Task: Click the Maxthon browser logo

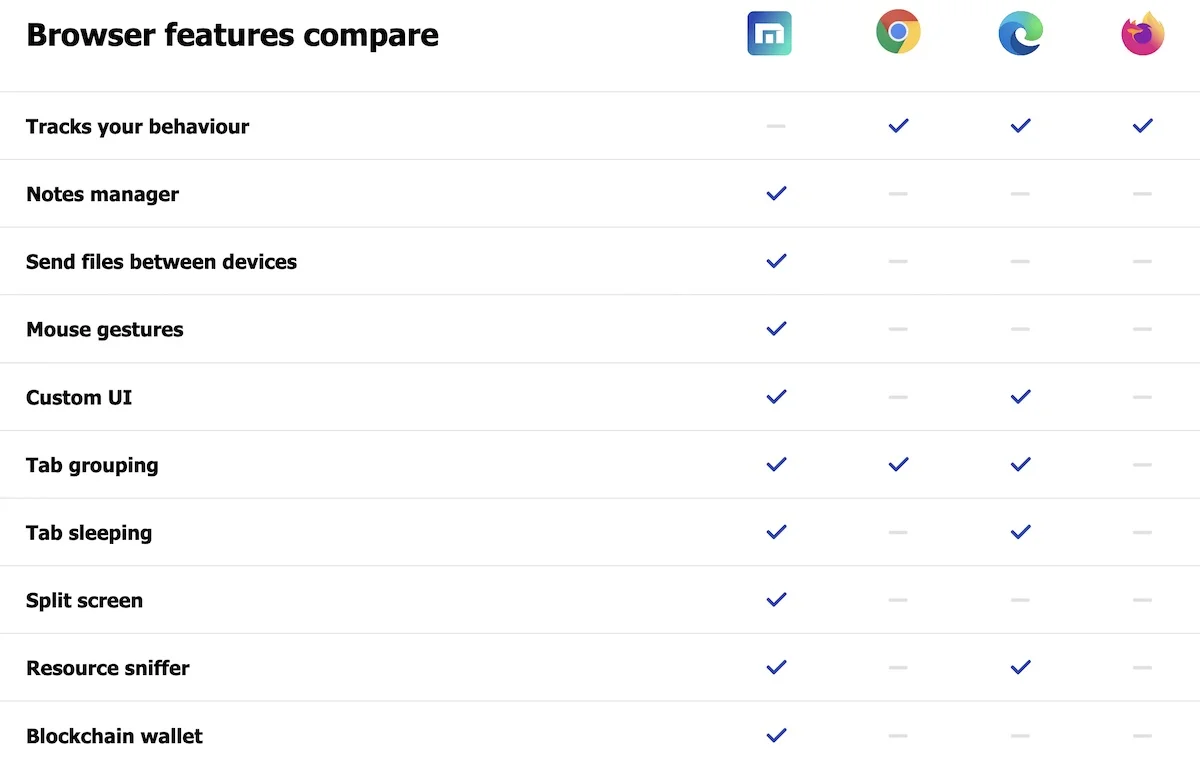Action: pos(769,33)
